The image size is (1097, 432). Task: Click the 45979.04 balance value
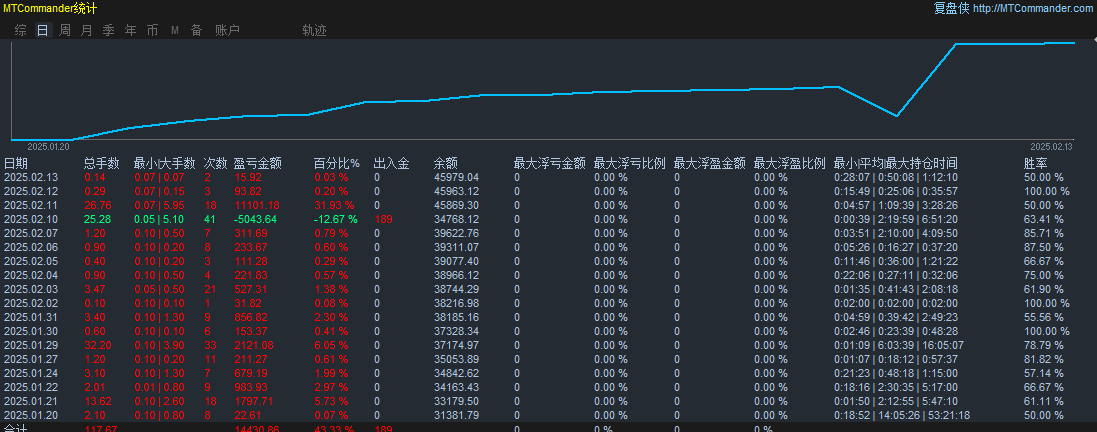pos(456,177)
